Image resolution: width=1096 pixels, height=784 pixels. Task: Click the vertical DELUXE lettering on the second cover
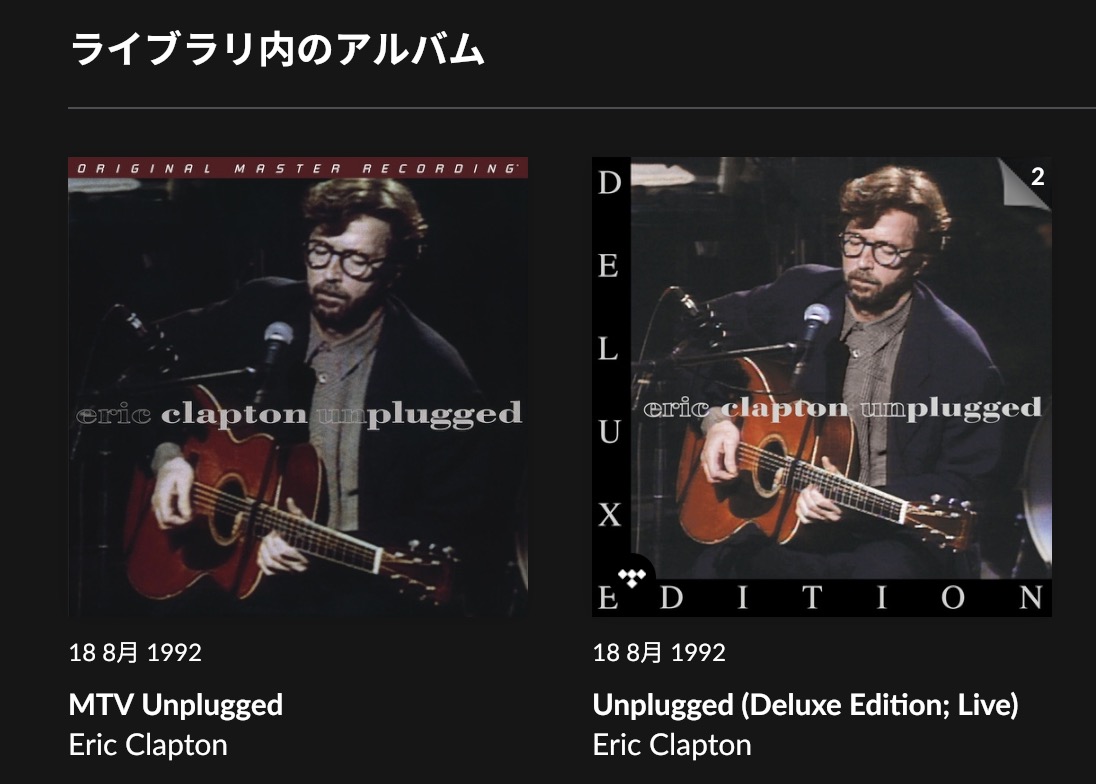coord(610,349)
